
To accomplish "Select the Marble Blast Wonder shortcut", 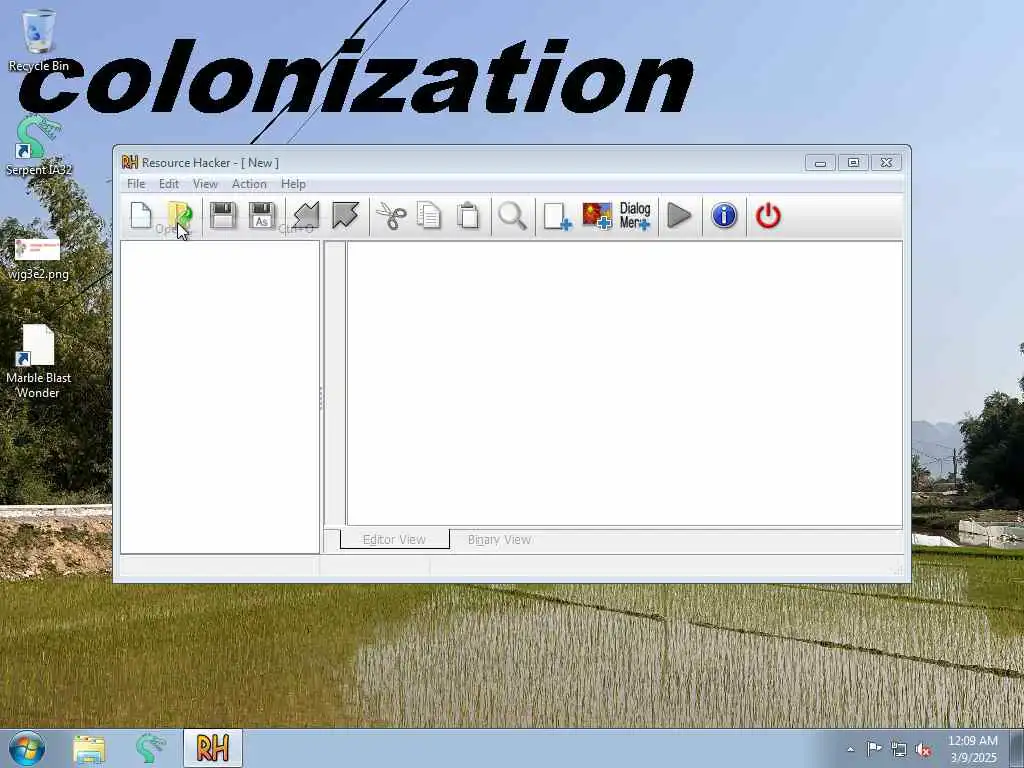I will coord(39,361).
